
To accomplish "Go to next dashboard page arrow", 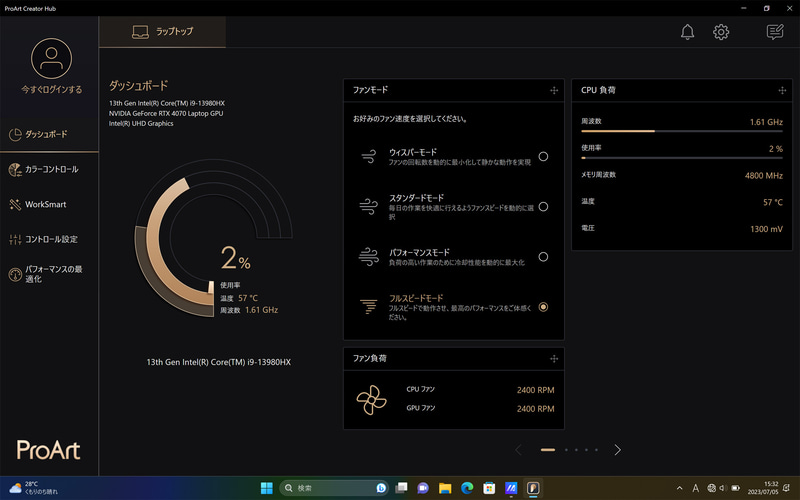I will pos(617,449).
